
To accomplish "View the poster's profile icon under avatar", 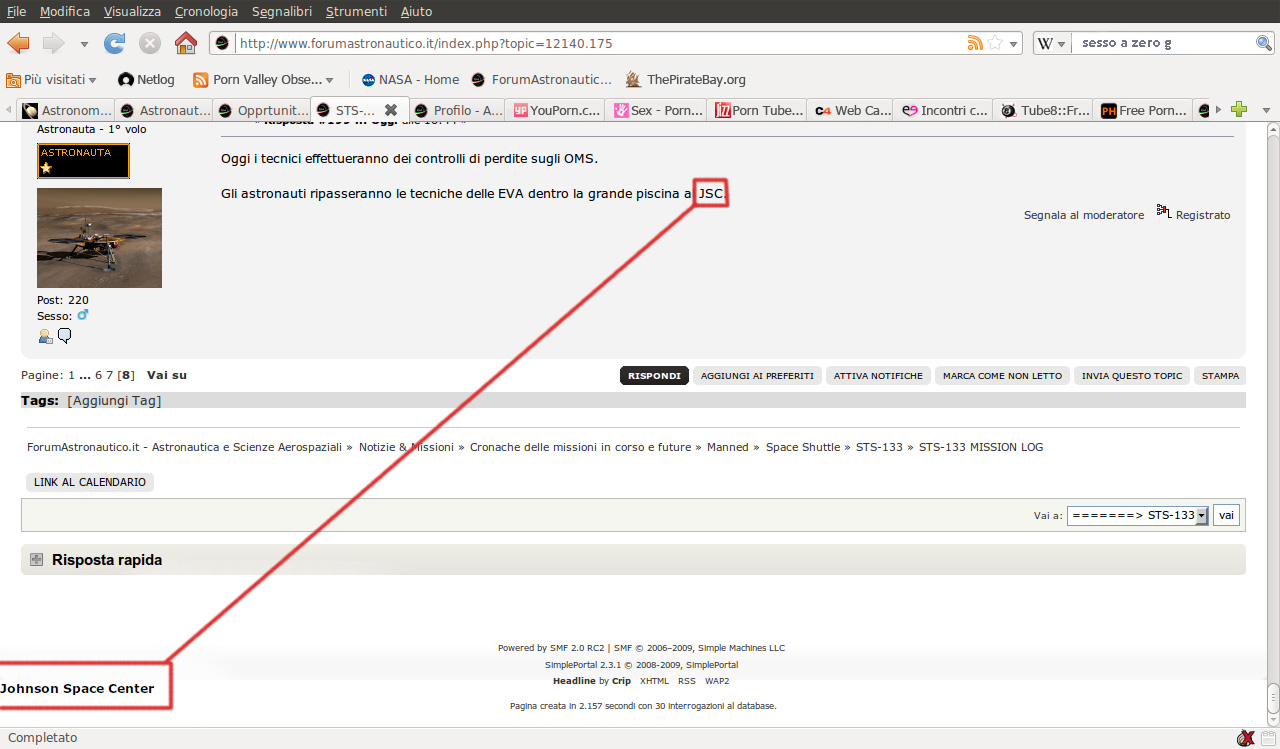I will 45,336.
